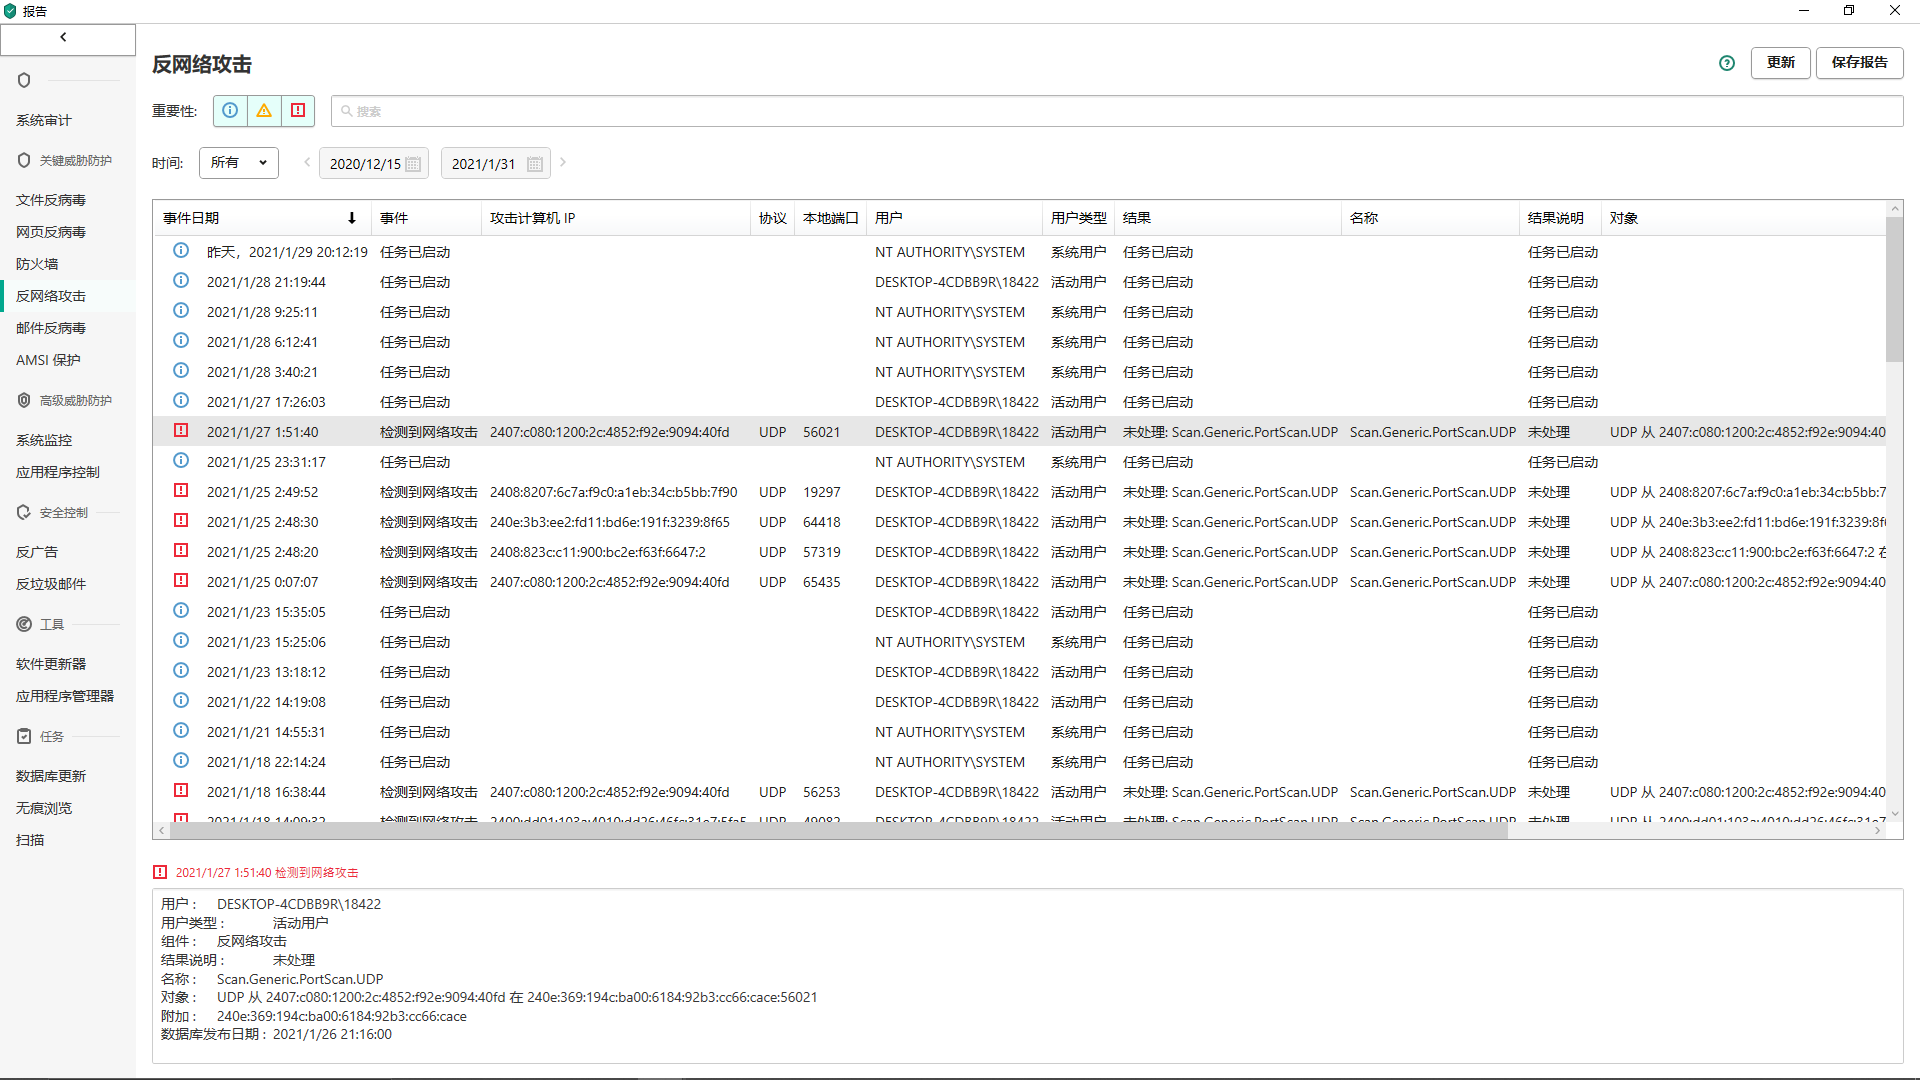Open end date calendar picker icon
The image size is (1920, 1080).
[535, 164]
